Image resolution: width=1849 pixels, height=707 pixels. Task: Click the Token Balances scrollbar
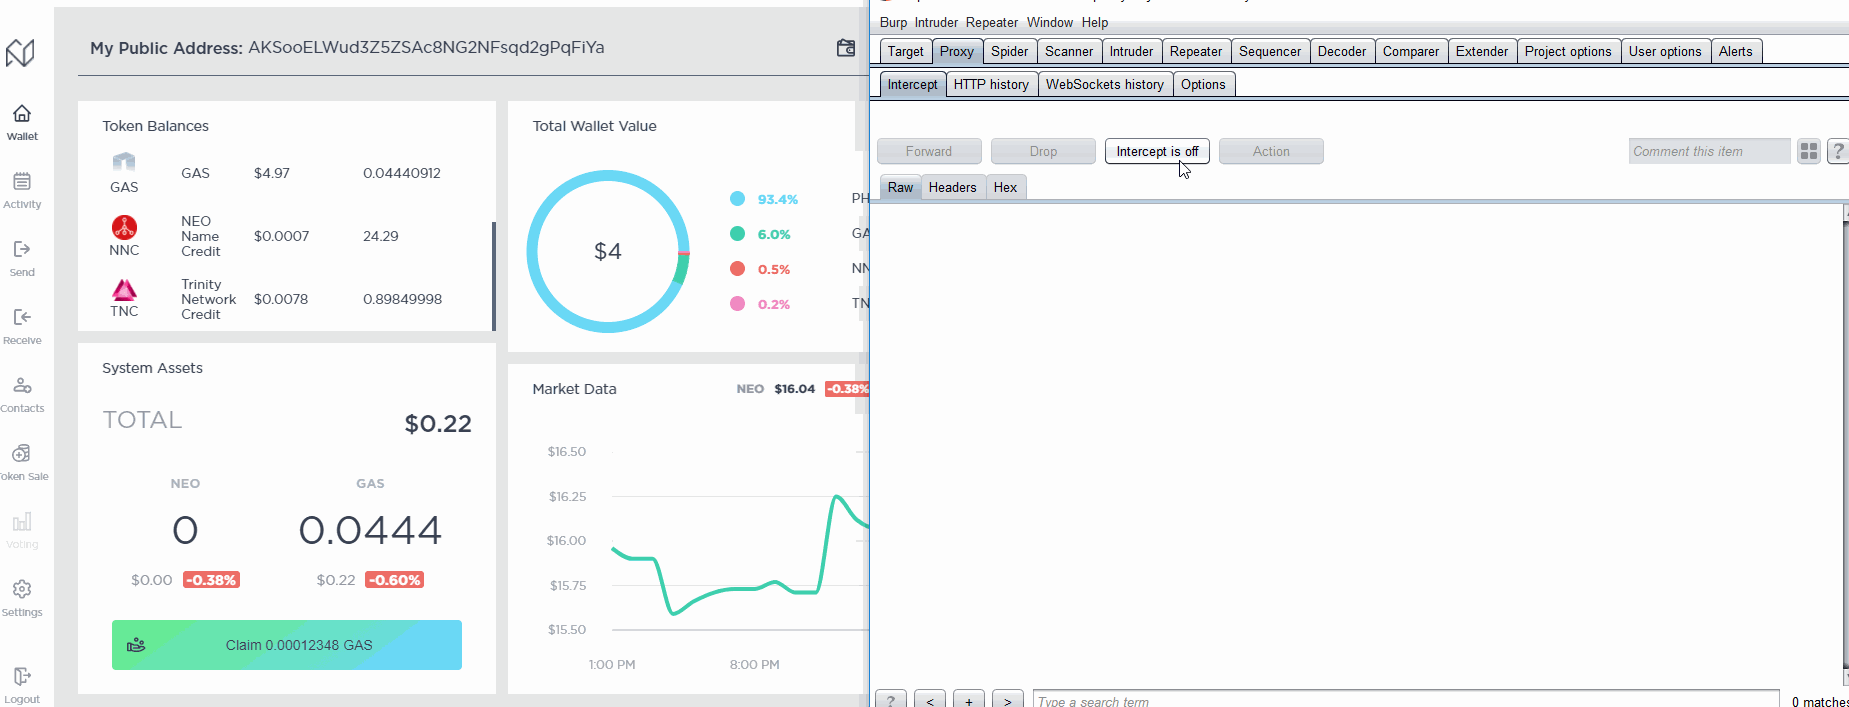(x=494, y=276)
